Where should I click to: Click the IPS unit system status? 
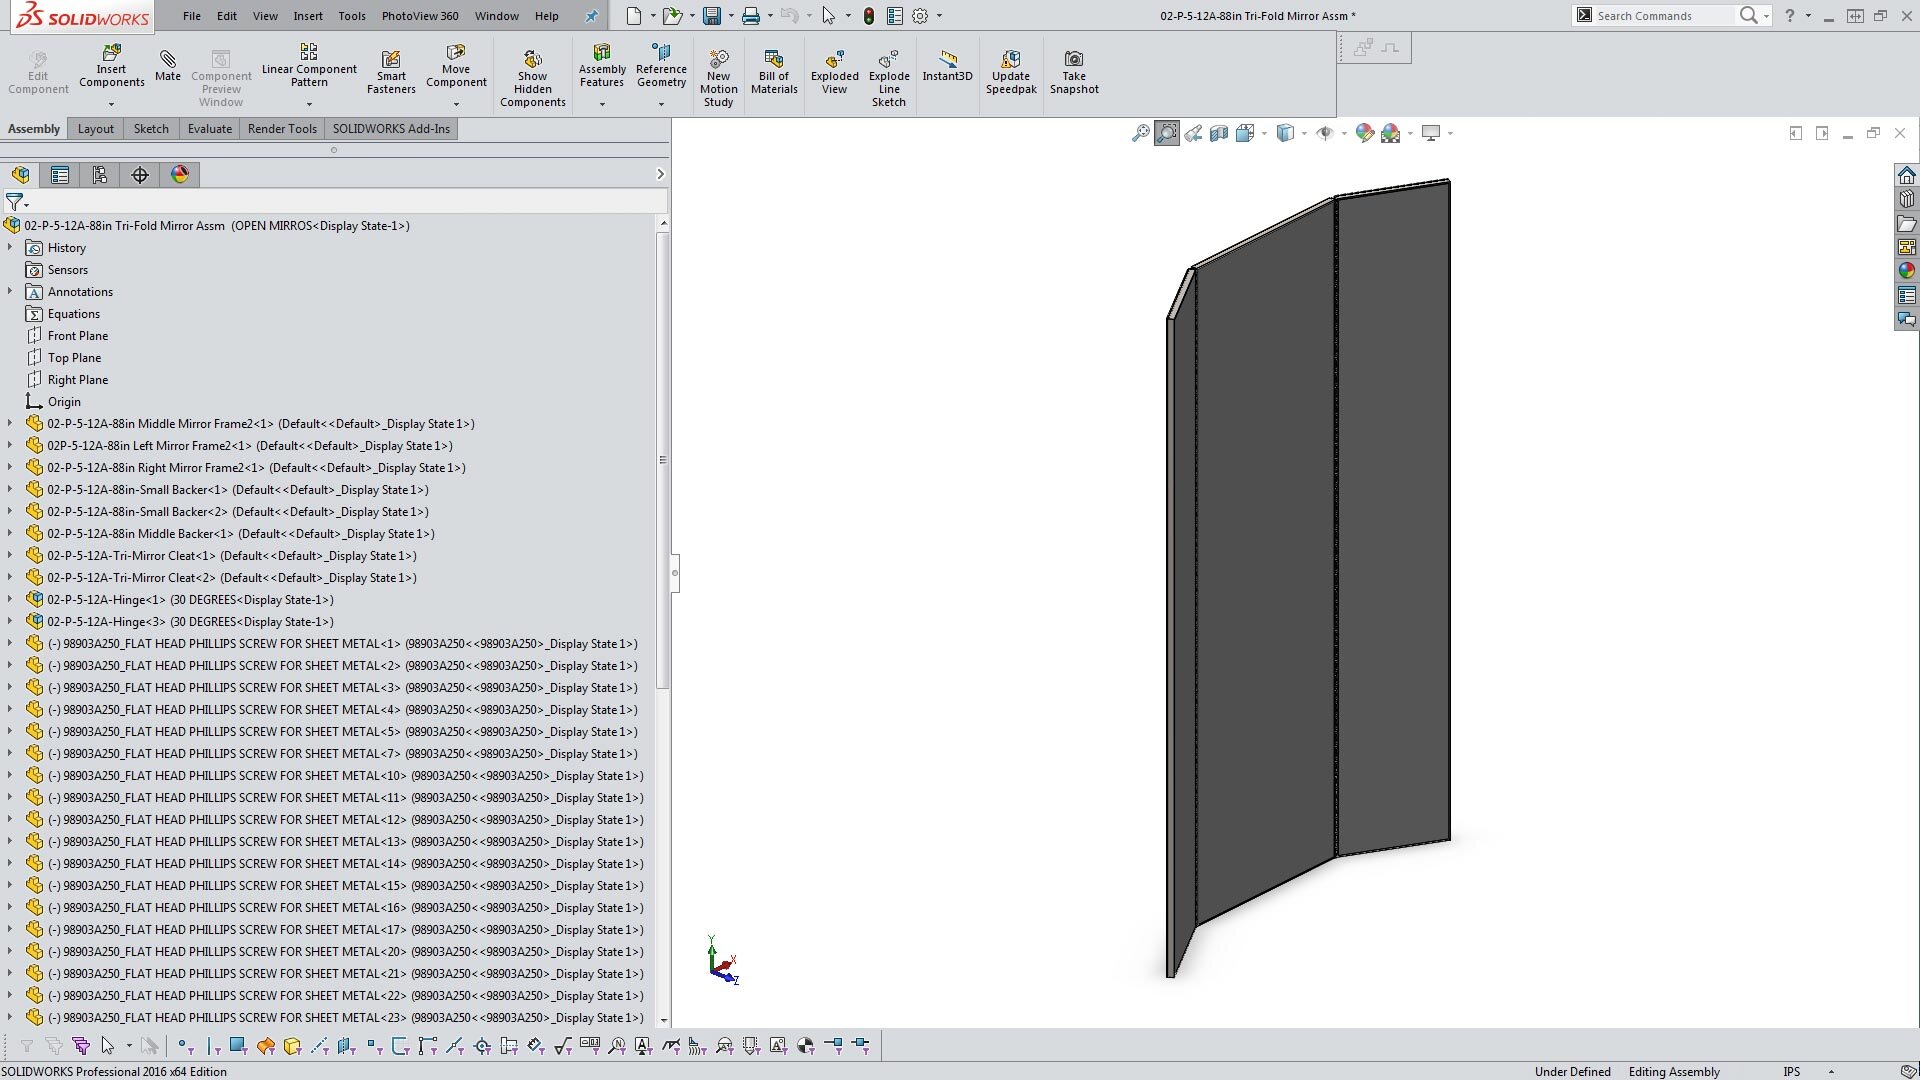pos(1791,1071)
